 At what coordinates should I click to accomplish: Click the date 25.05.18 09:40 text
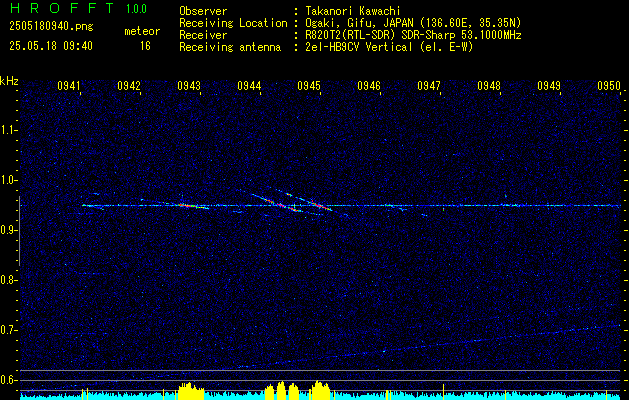tap(51, 46)
